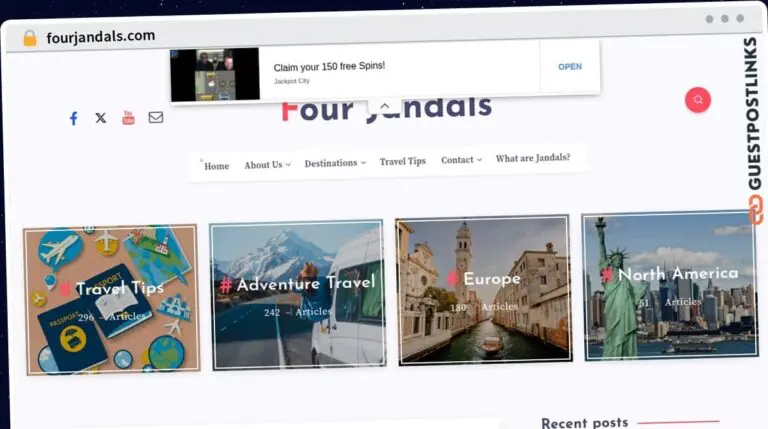Click the X (Twitter) icon
The height and width of the screenshot is (429, 768).
(100, 118)
